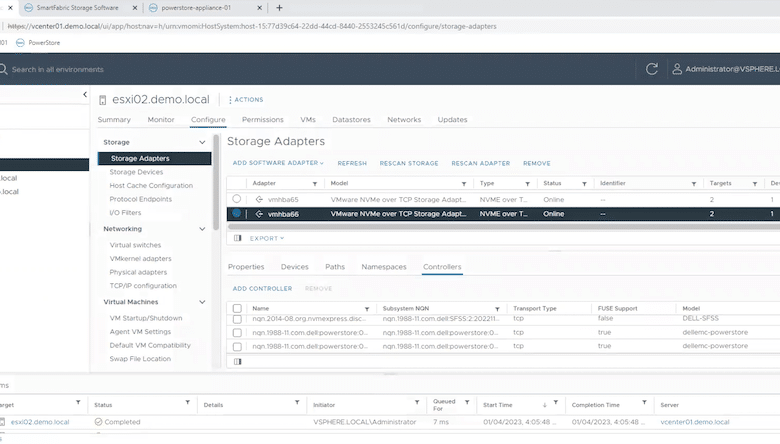The height and width of the screenshot is (444, 780).
Task: Select Virtual switches in sidebar
Action: (135, 245)
